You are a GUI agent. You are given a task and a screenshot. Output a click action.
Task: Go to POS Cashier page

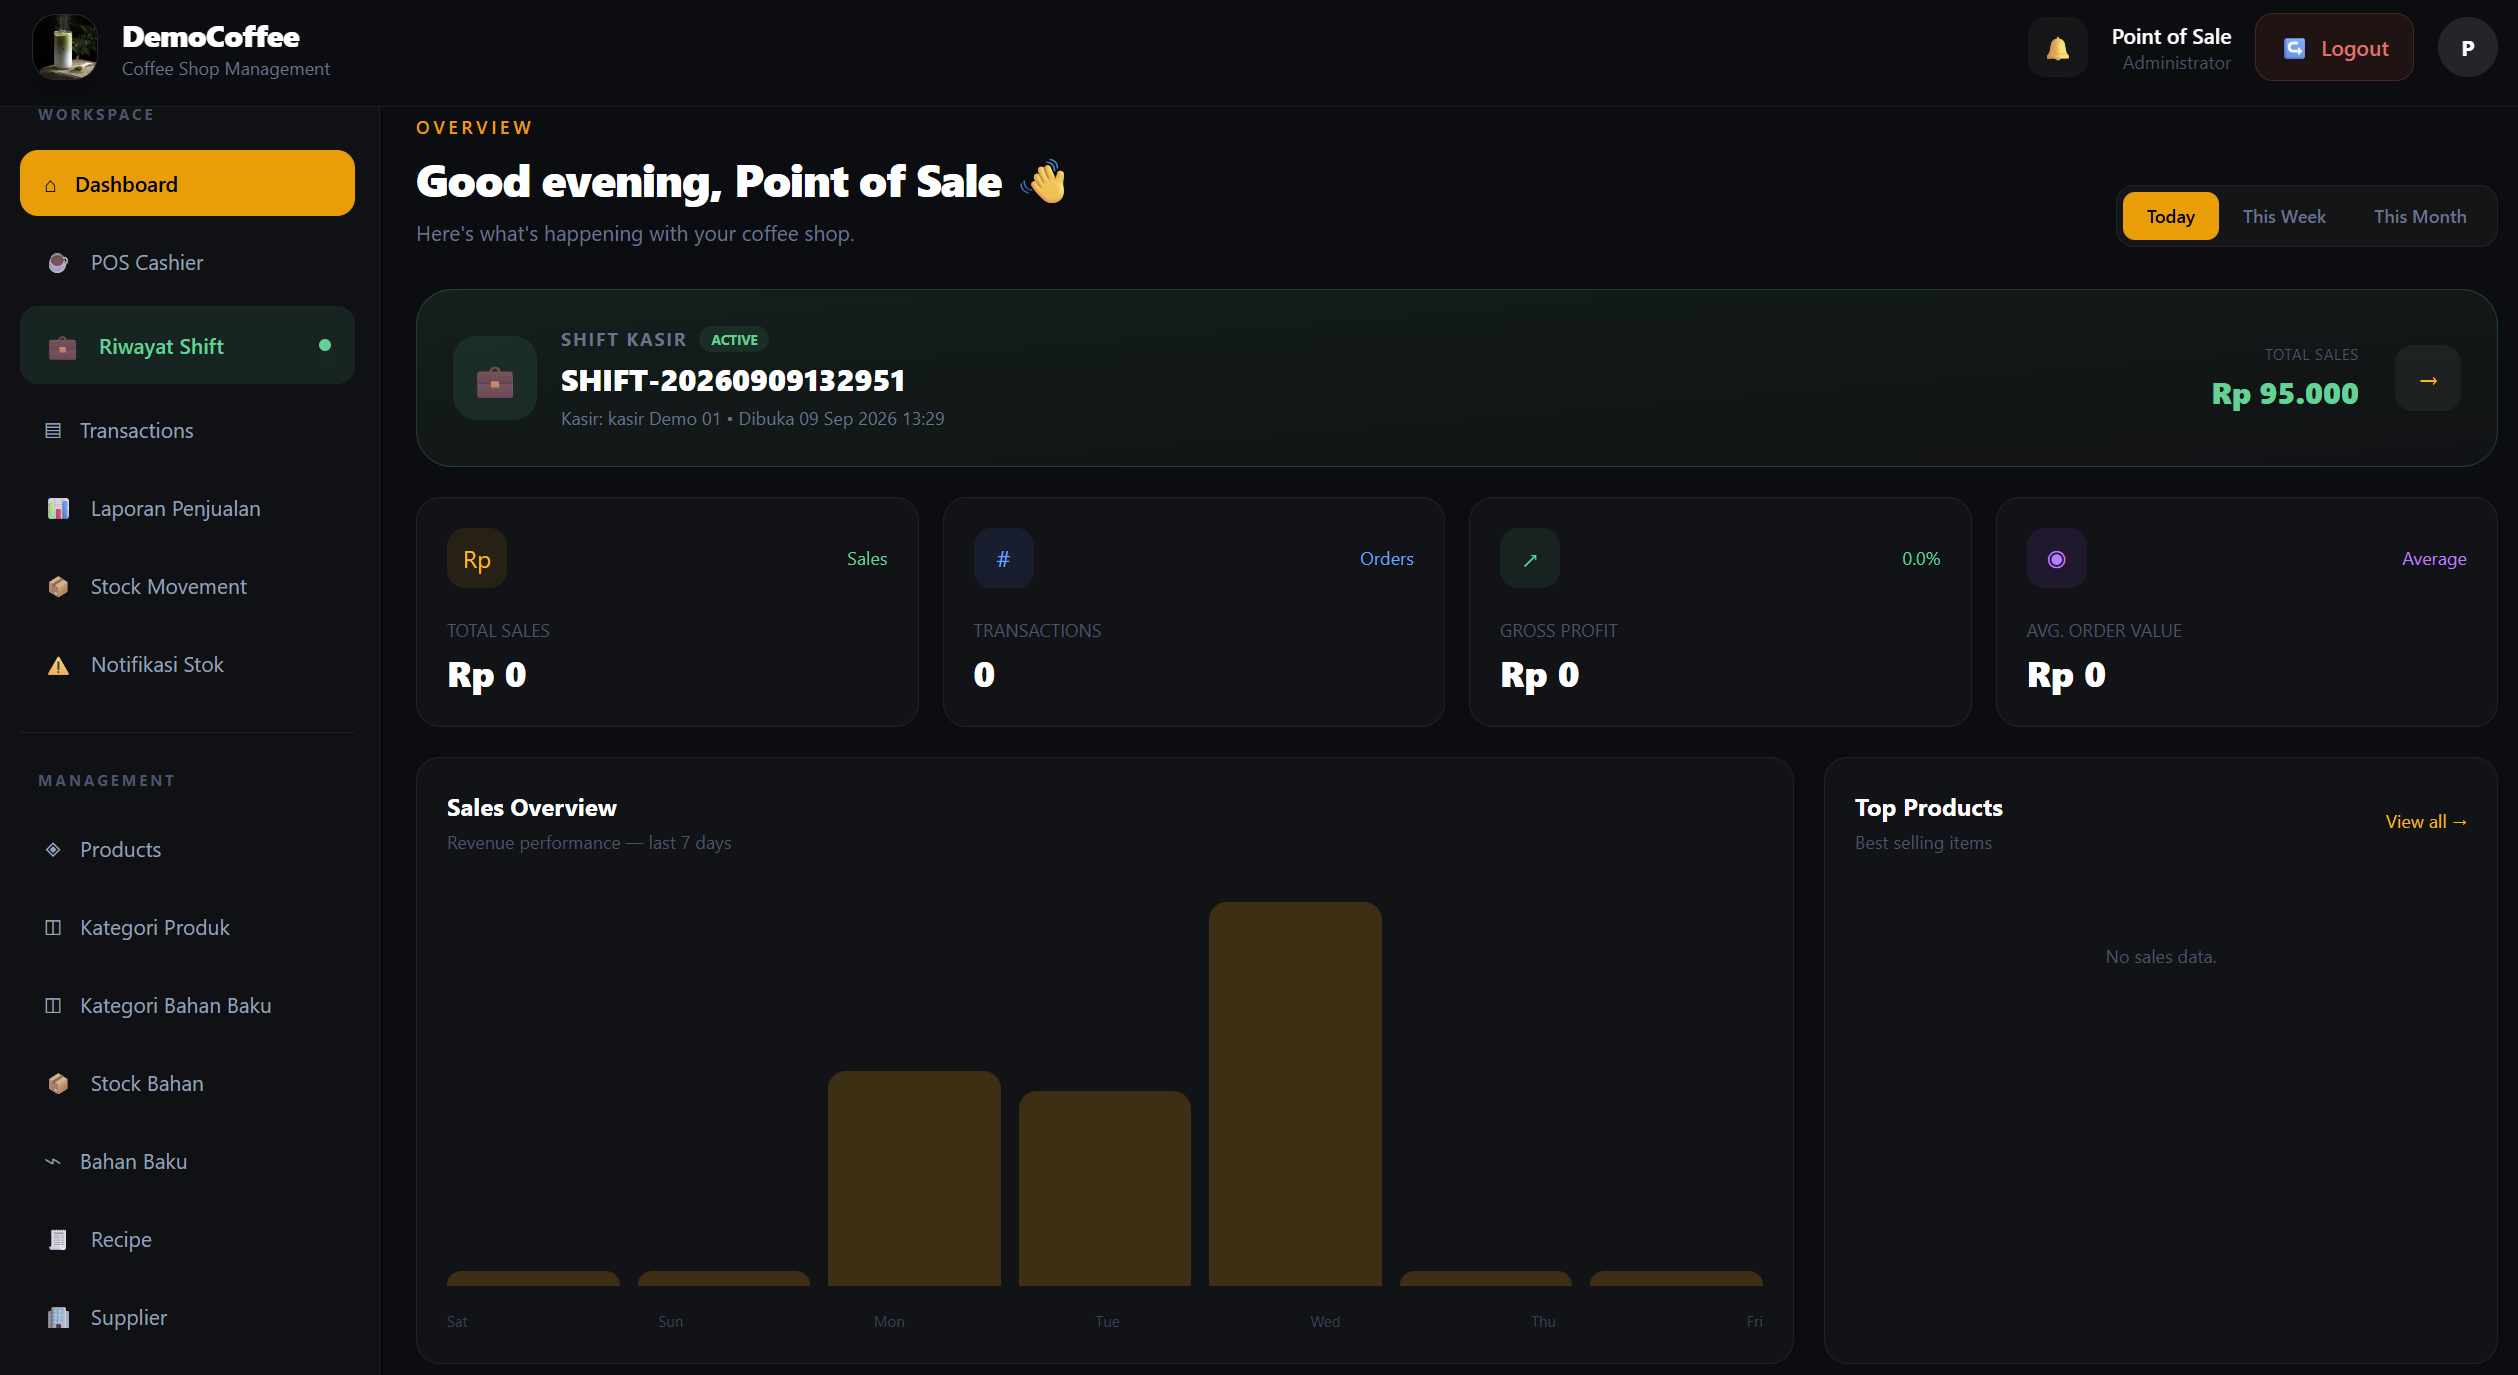[187, 262]
